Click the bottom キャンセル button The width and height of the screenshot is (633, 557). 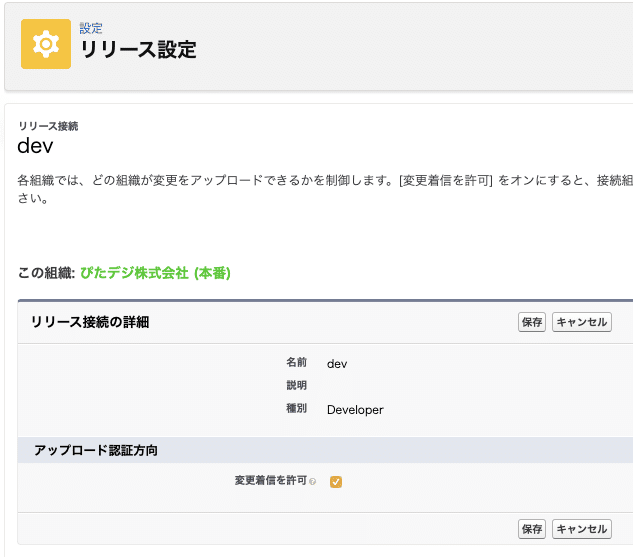pos(582,529)
